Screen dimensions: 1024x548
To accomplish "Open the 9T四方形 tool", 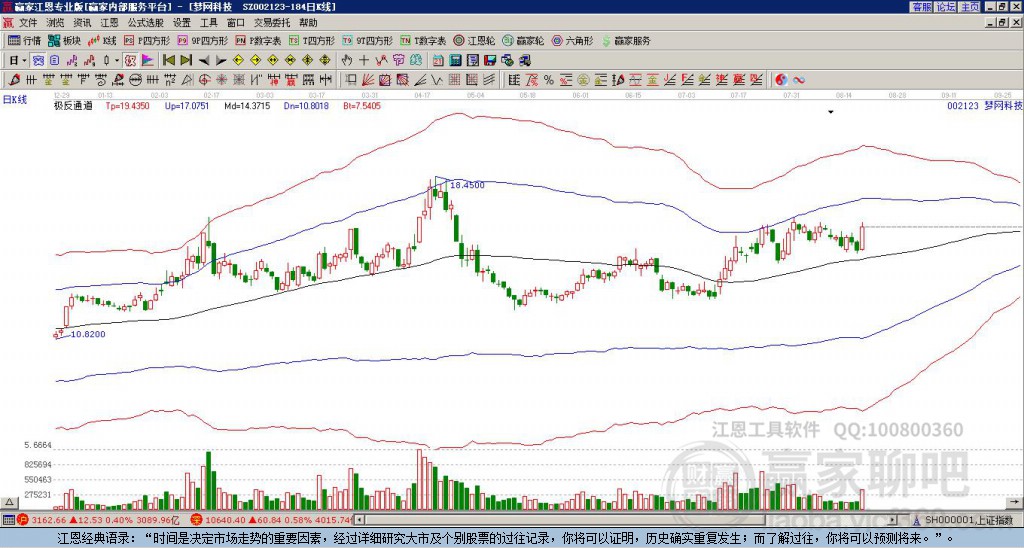I will (367, 40).
